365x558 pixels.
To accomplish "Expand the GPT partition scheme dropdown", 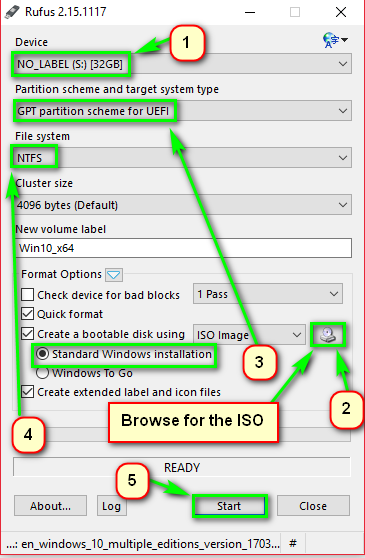I will [183, 111].
